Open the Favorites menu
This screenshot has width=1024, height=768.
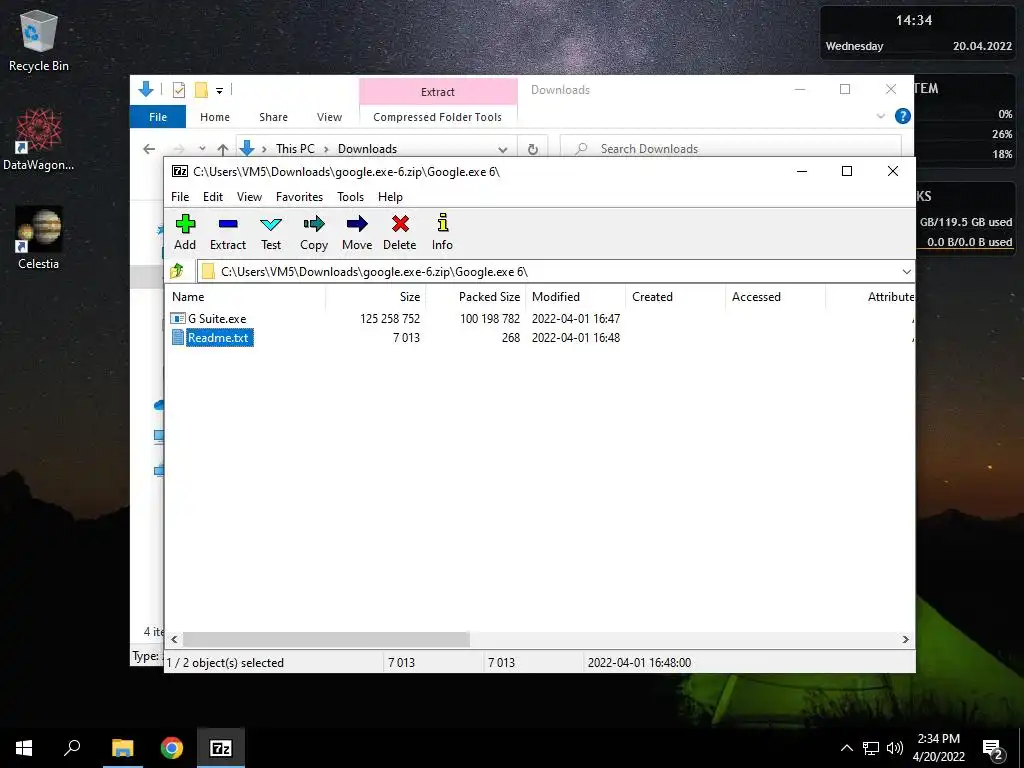point(299,197)
